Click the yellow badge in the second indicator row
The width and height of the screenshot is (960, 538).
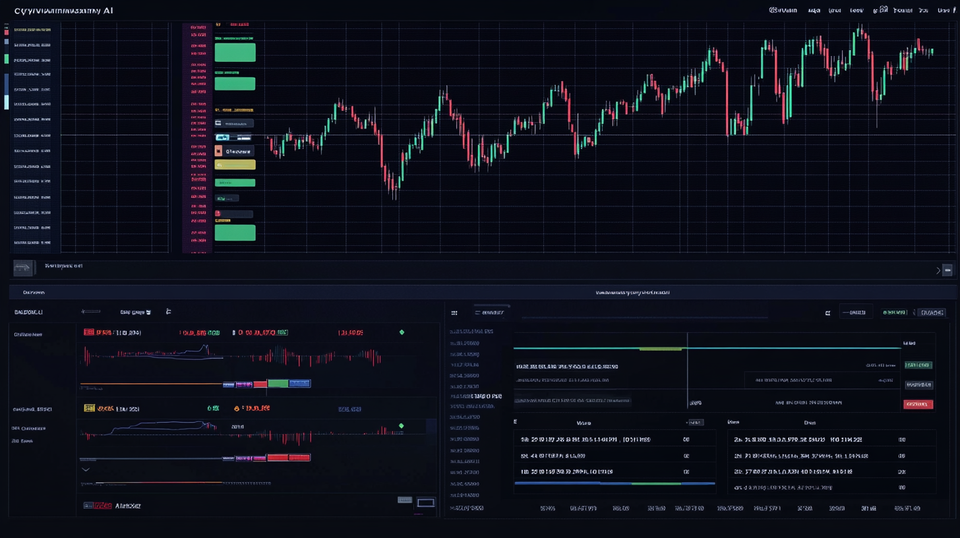[x=90, y=409]
